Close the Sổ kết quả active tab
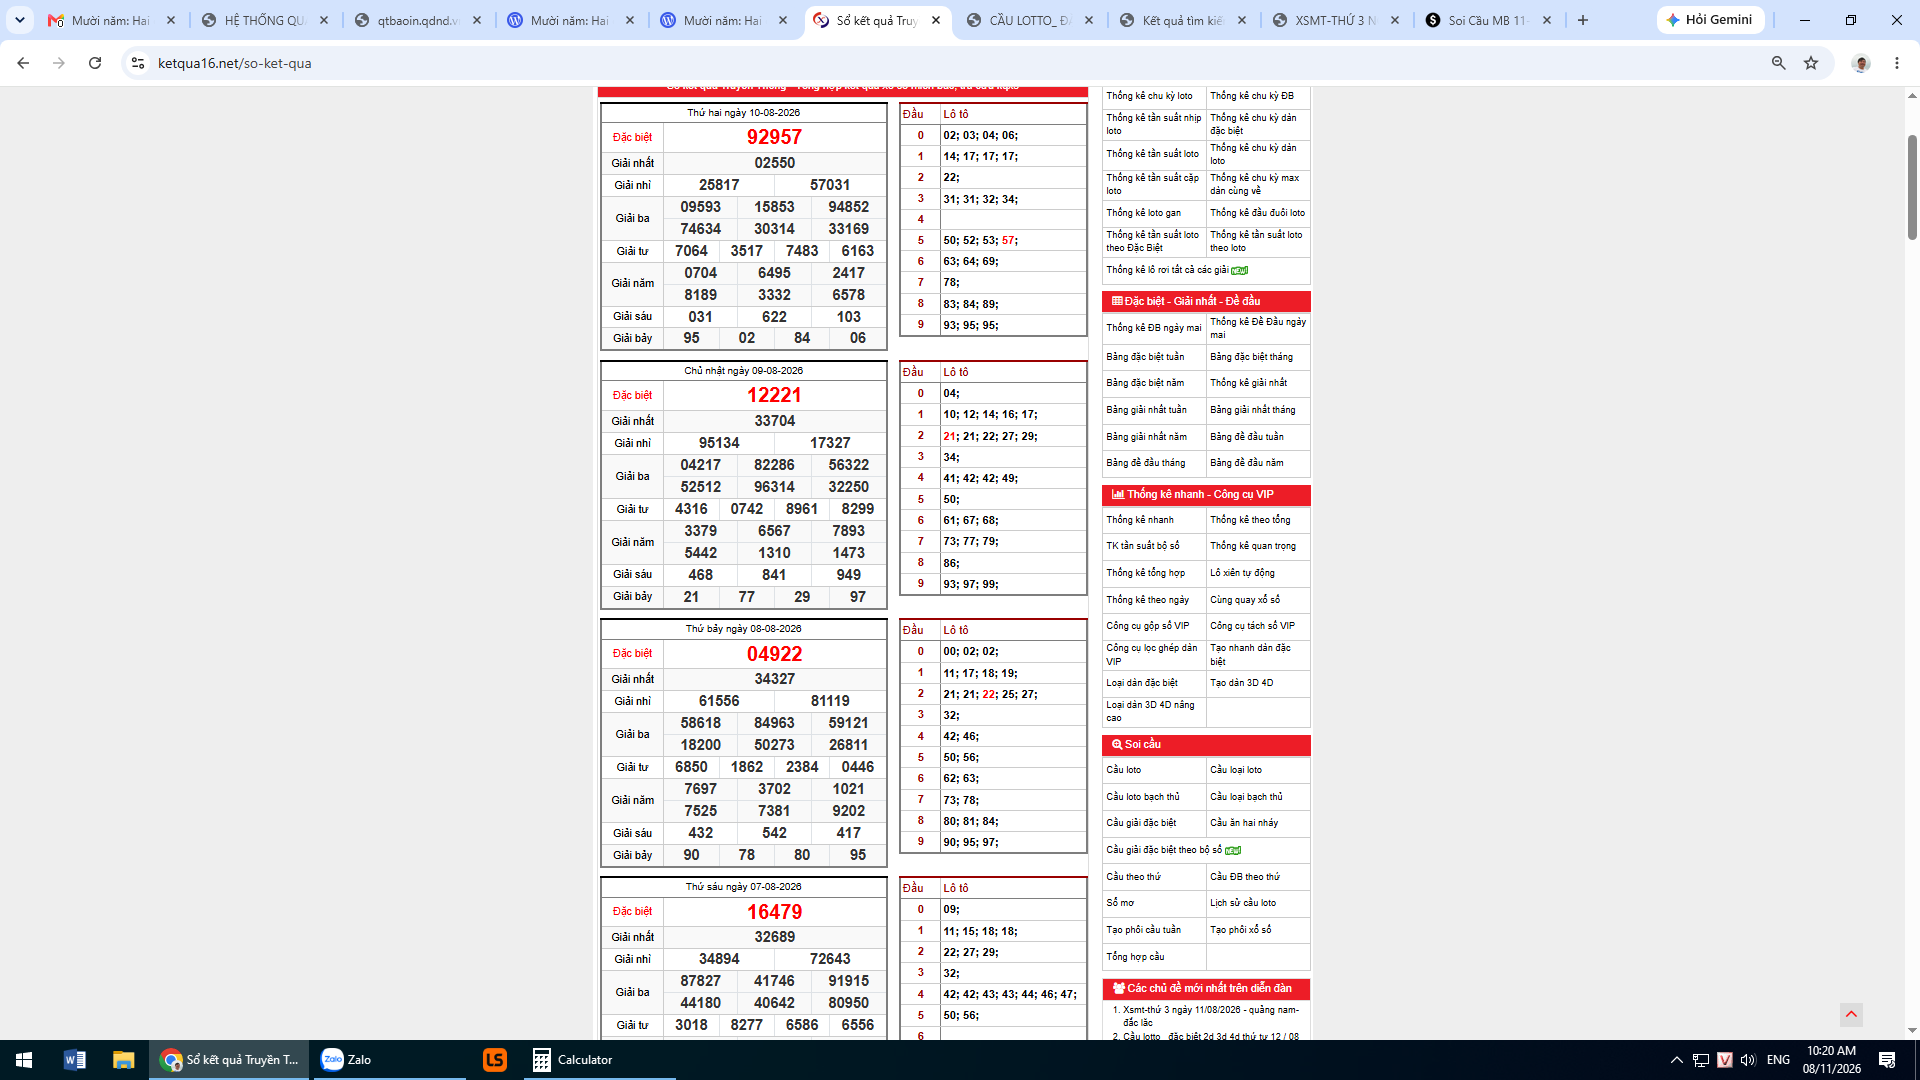 click(936, 20)
